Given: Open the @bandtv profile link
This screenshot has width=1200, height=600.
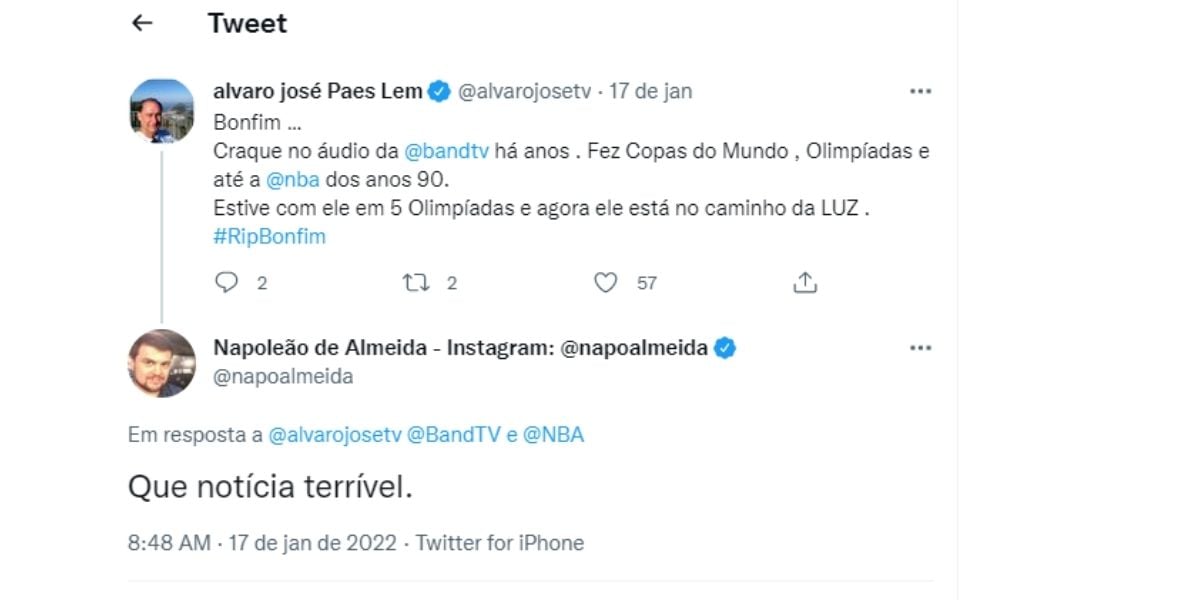Looking at the screenshot, I should pos(445,151).
